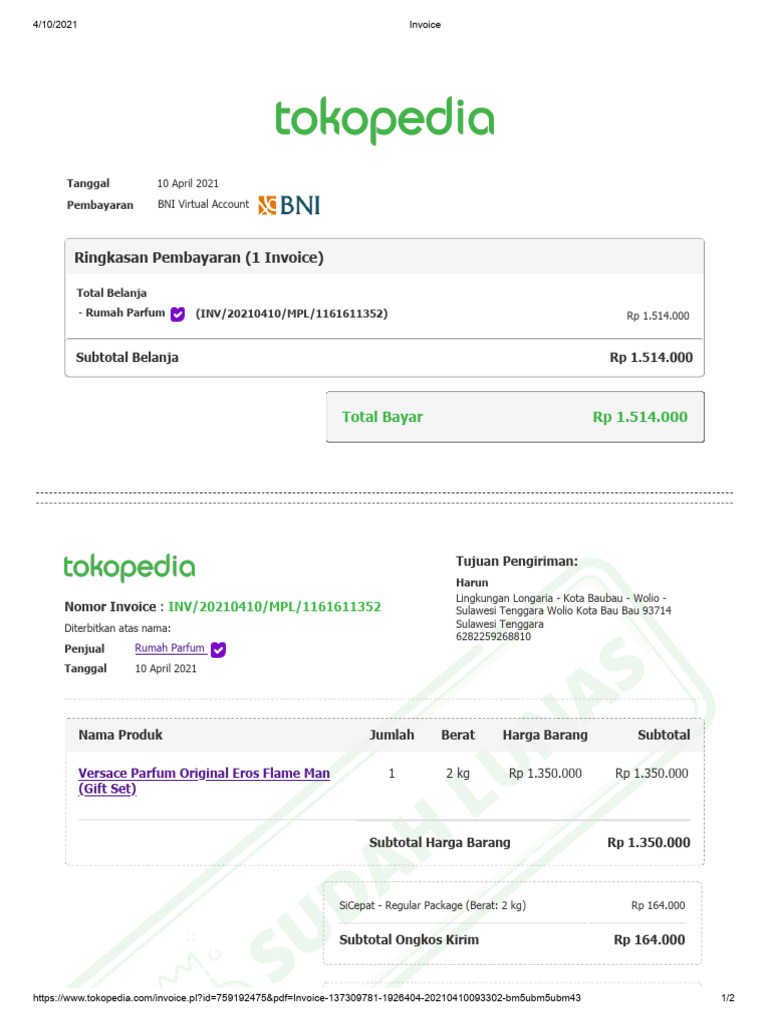Image resolution: width=768 pixels, height=1024 pixels.
Task: Click the small Tokopedia logo above invoice number
Action: (x=129, y=567)
